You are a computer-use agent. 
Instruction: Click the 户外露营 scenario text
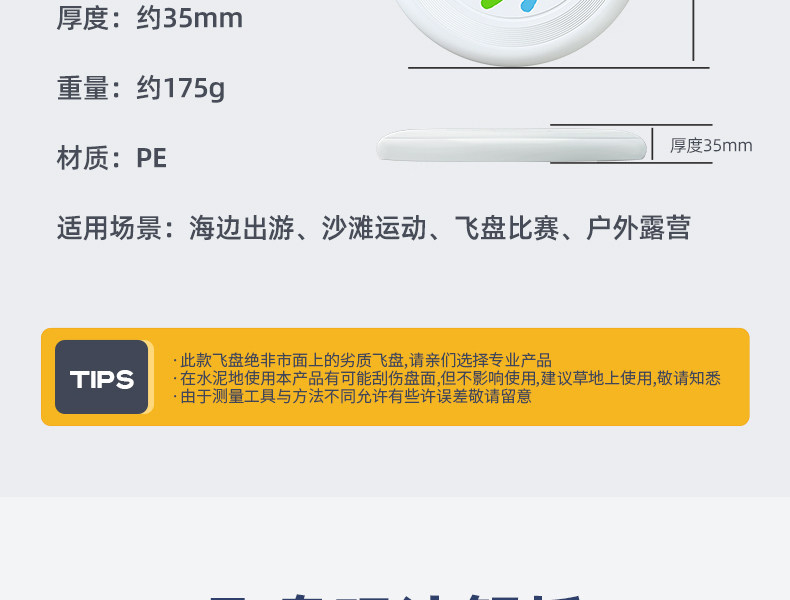638,228
